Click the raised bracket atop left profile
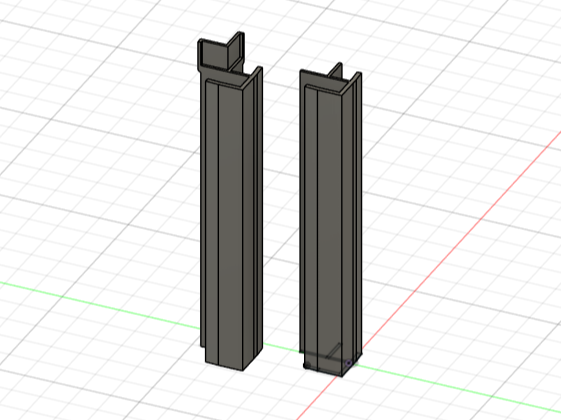This screenshot has width=561, height=420. click(x=221, y=53)
